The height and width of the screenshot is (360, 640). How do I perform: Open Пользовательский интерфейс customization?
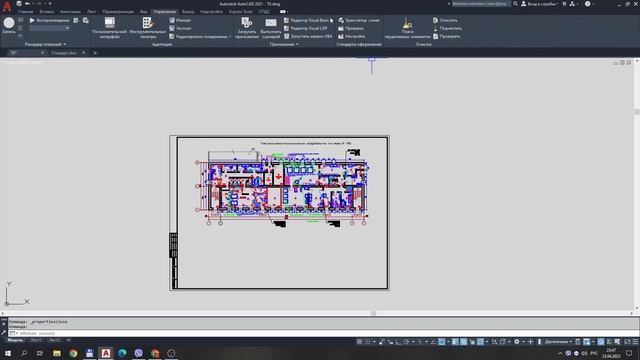tap(109, 28)
